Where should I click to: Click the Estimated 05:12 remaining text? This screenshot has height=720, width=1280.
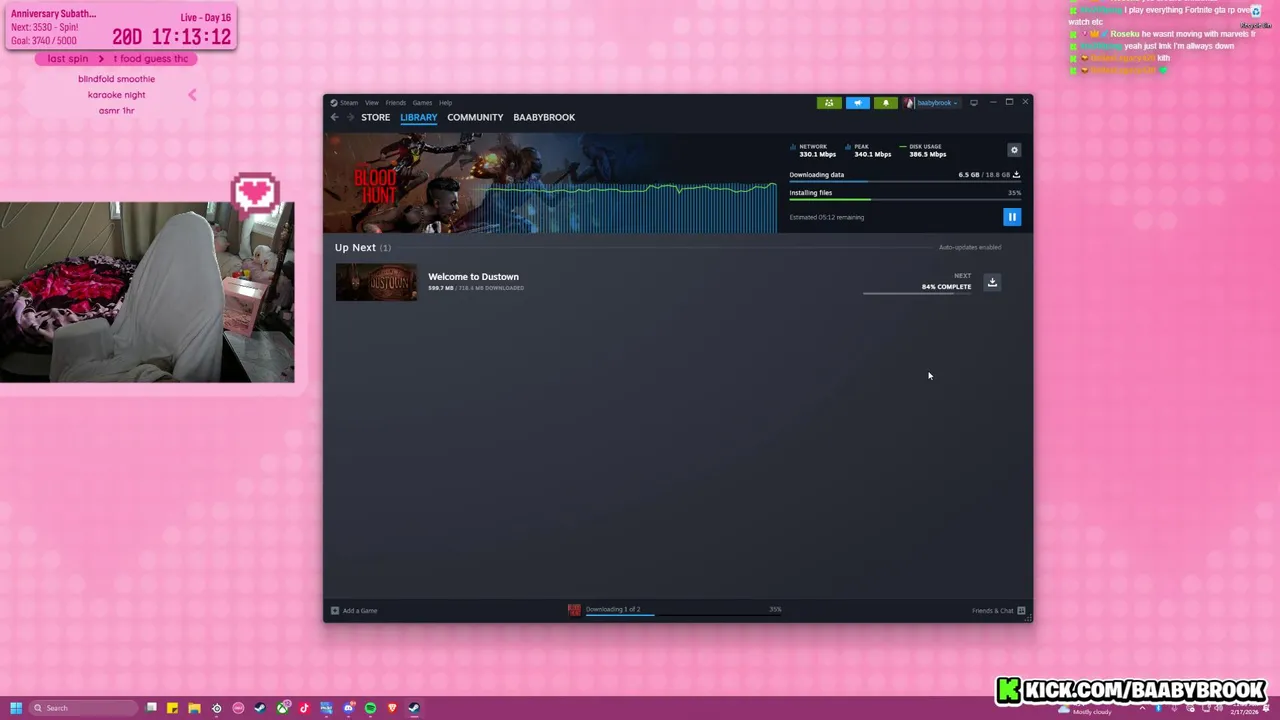coord(826,217)
